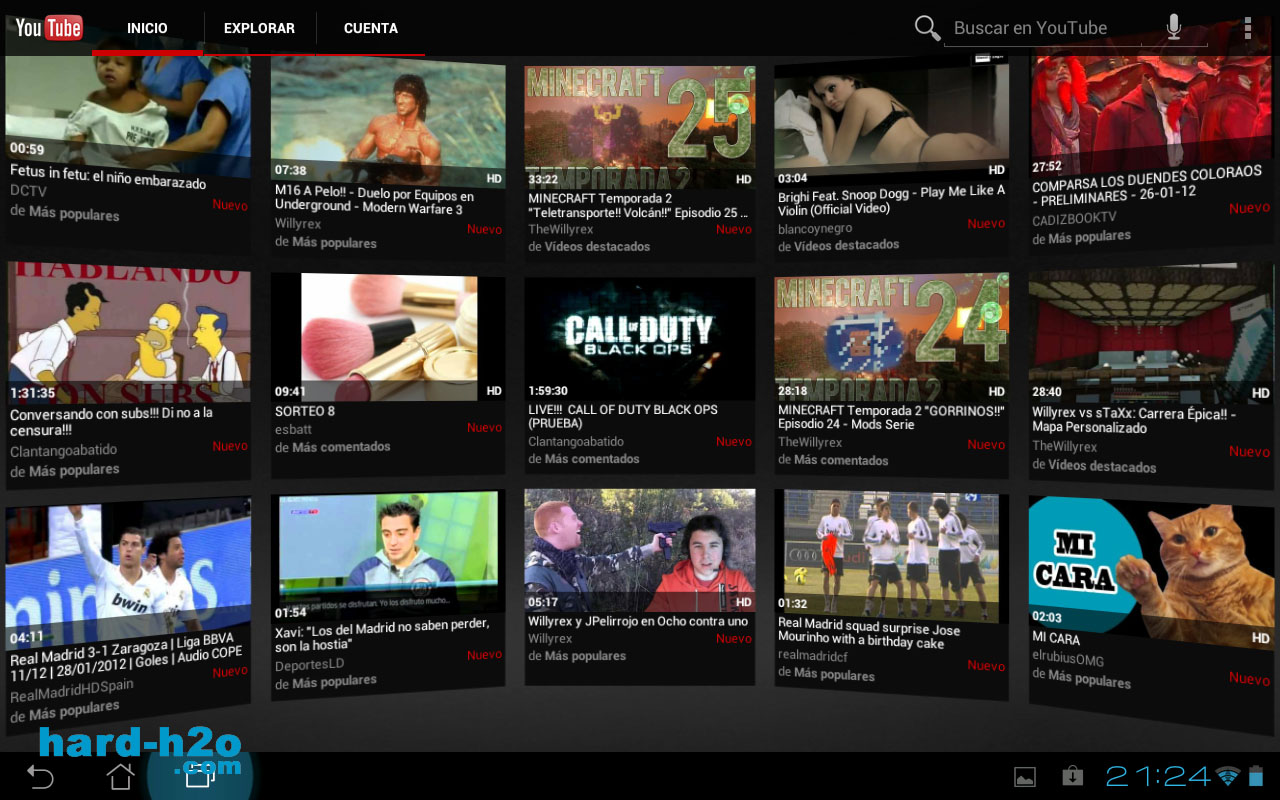The height and width of the screenshot is (800, 1280).
Task: Open the Real Madrid 3-1 Zaragoza thumbnail
Action: pos(128,574)
